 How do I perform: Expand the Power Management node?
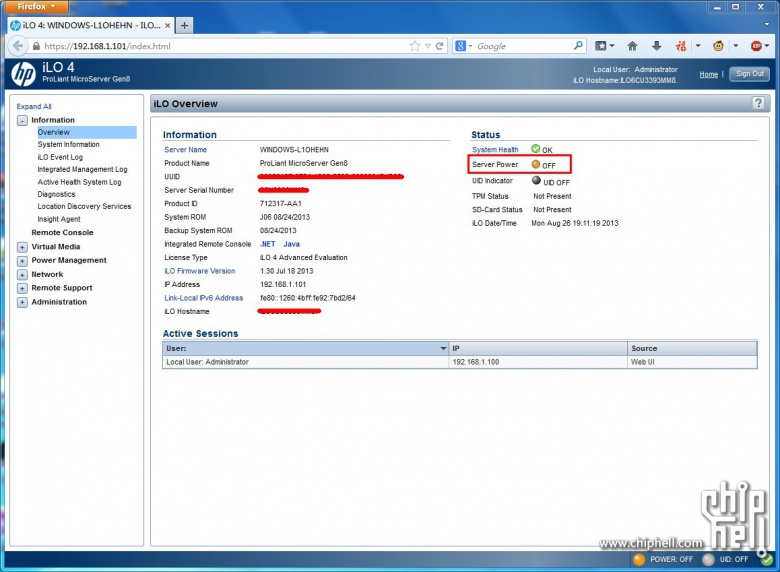[x=22, y=261]
